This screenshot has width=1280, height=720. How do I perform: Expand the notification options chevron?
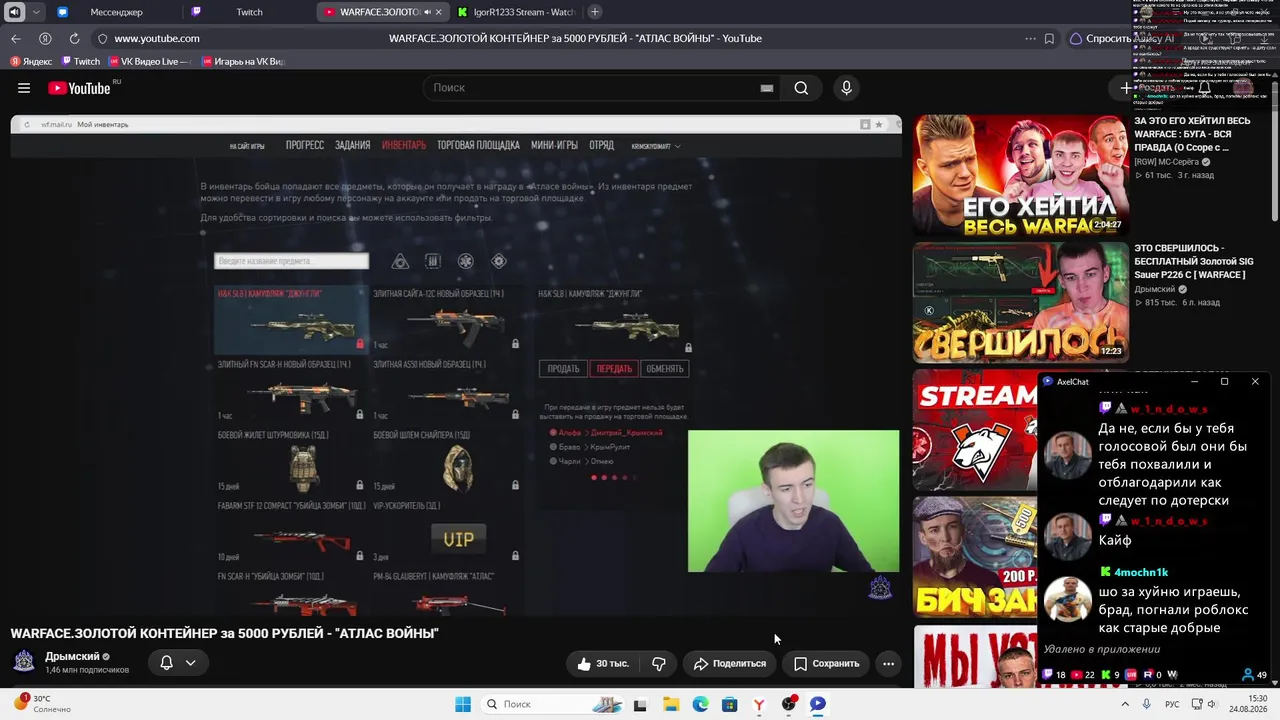tap(190, 663)
